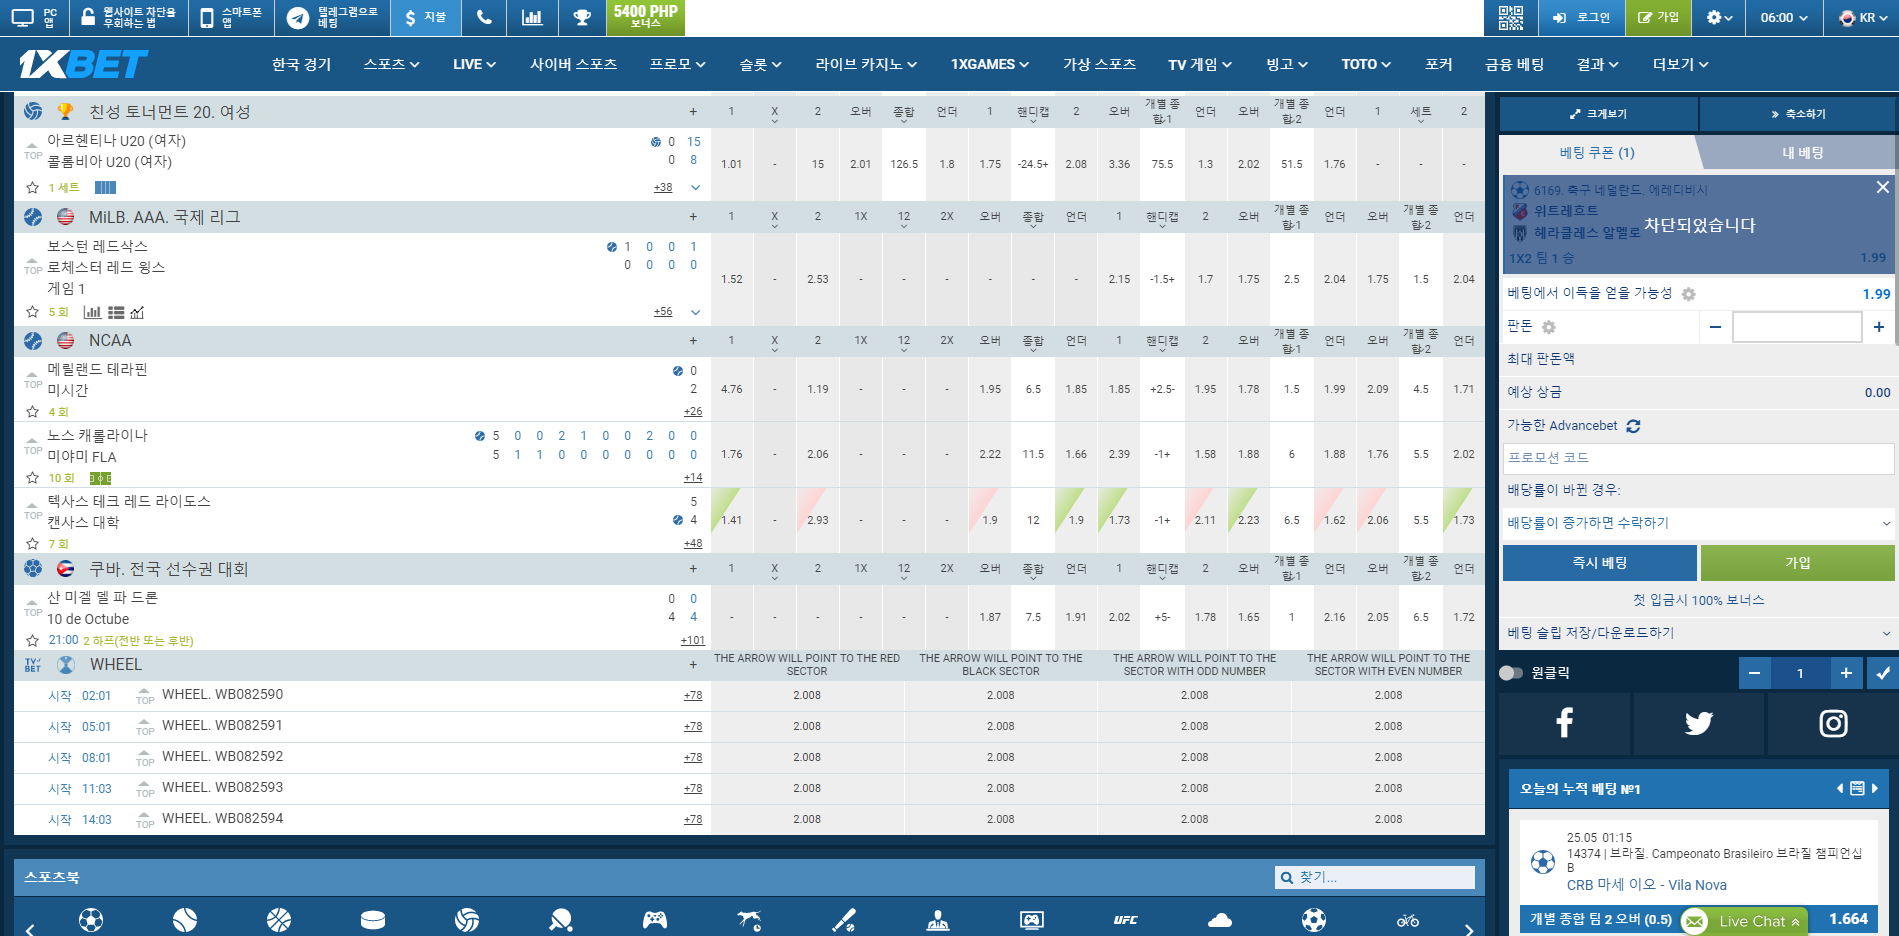1899x936 pixels.
Task: Open Twitter social link
Action: coord(1699,723)
